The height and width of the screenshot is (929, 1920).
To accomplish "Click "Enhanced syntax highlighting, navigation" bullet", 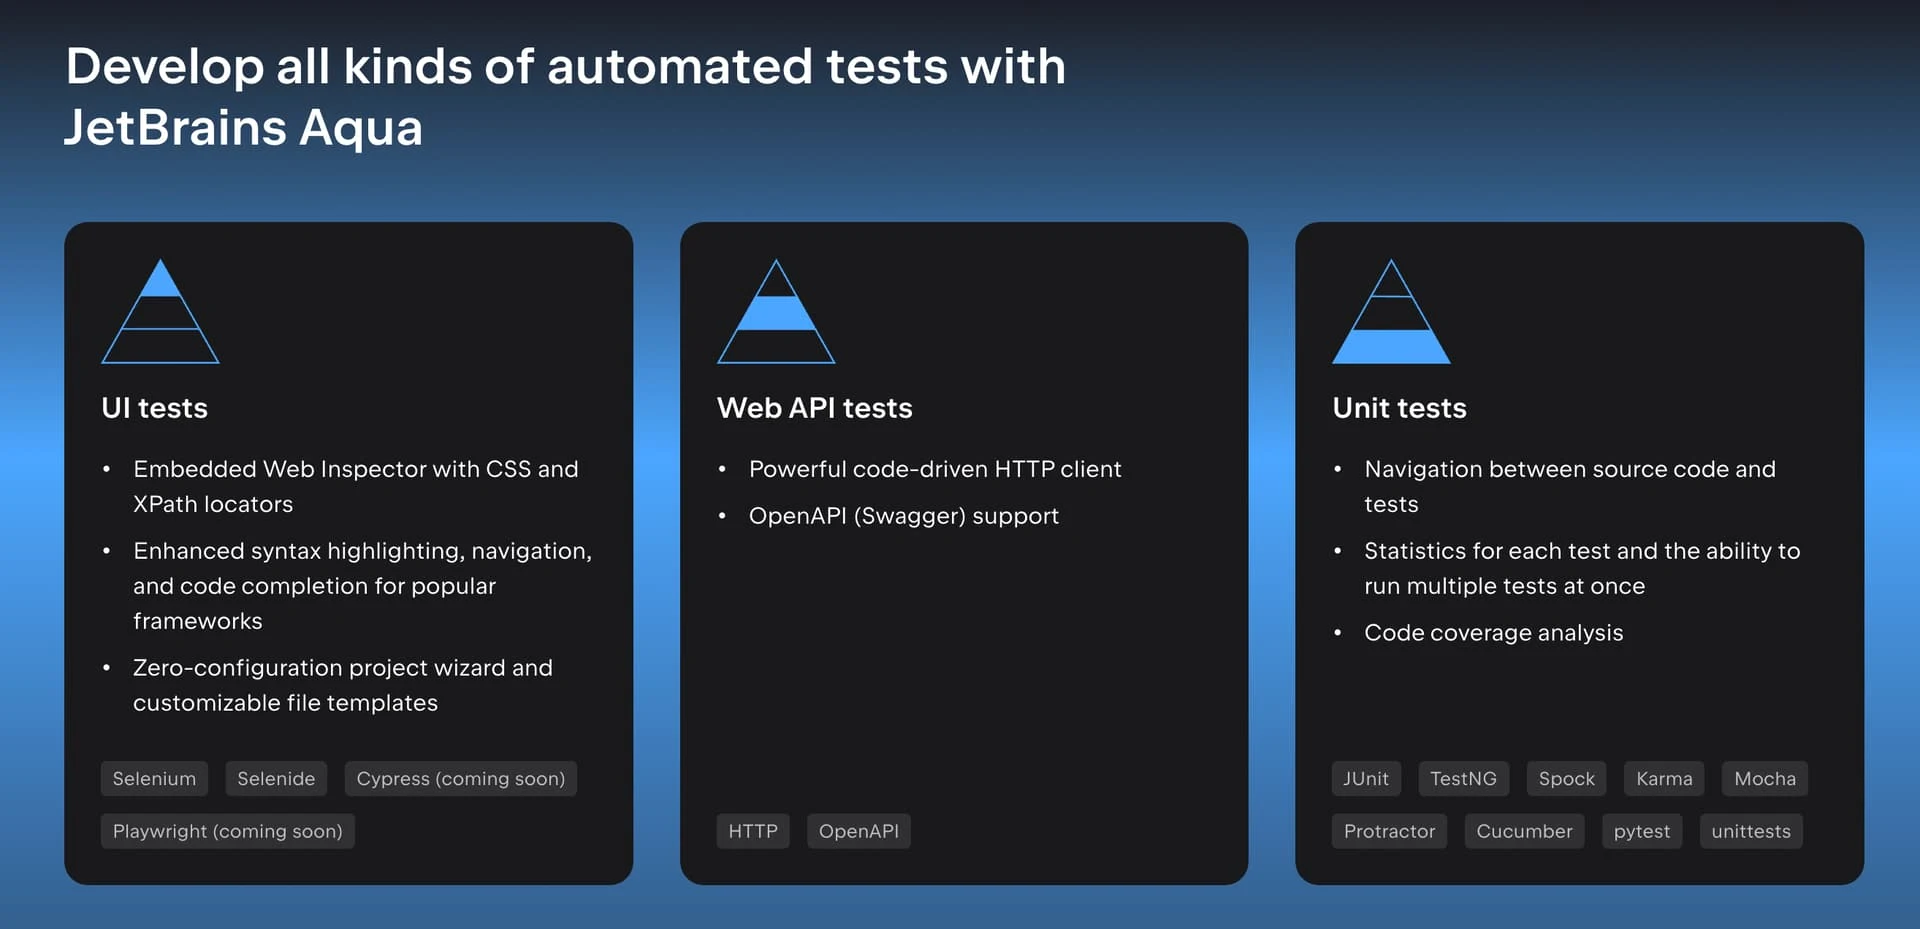I will pos(363,586).
